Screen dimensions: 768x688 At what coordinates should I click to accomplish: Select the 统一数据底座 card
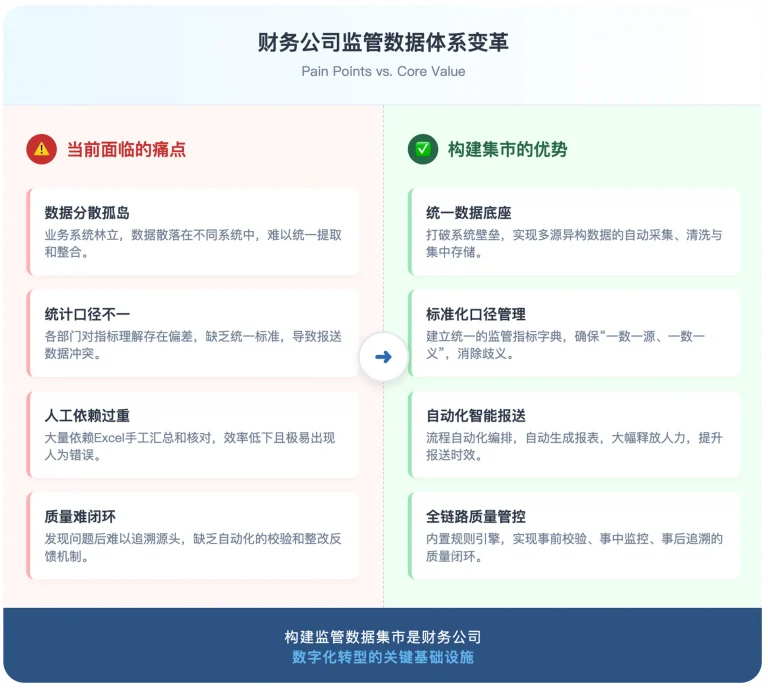coord(574,232)
